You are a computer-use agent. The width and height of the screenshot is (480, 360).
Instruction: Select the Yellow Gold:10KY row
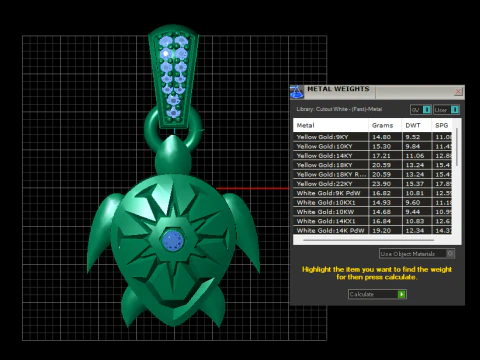tap(373, 146)
